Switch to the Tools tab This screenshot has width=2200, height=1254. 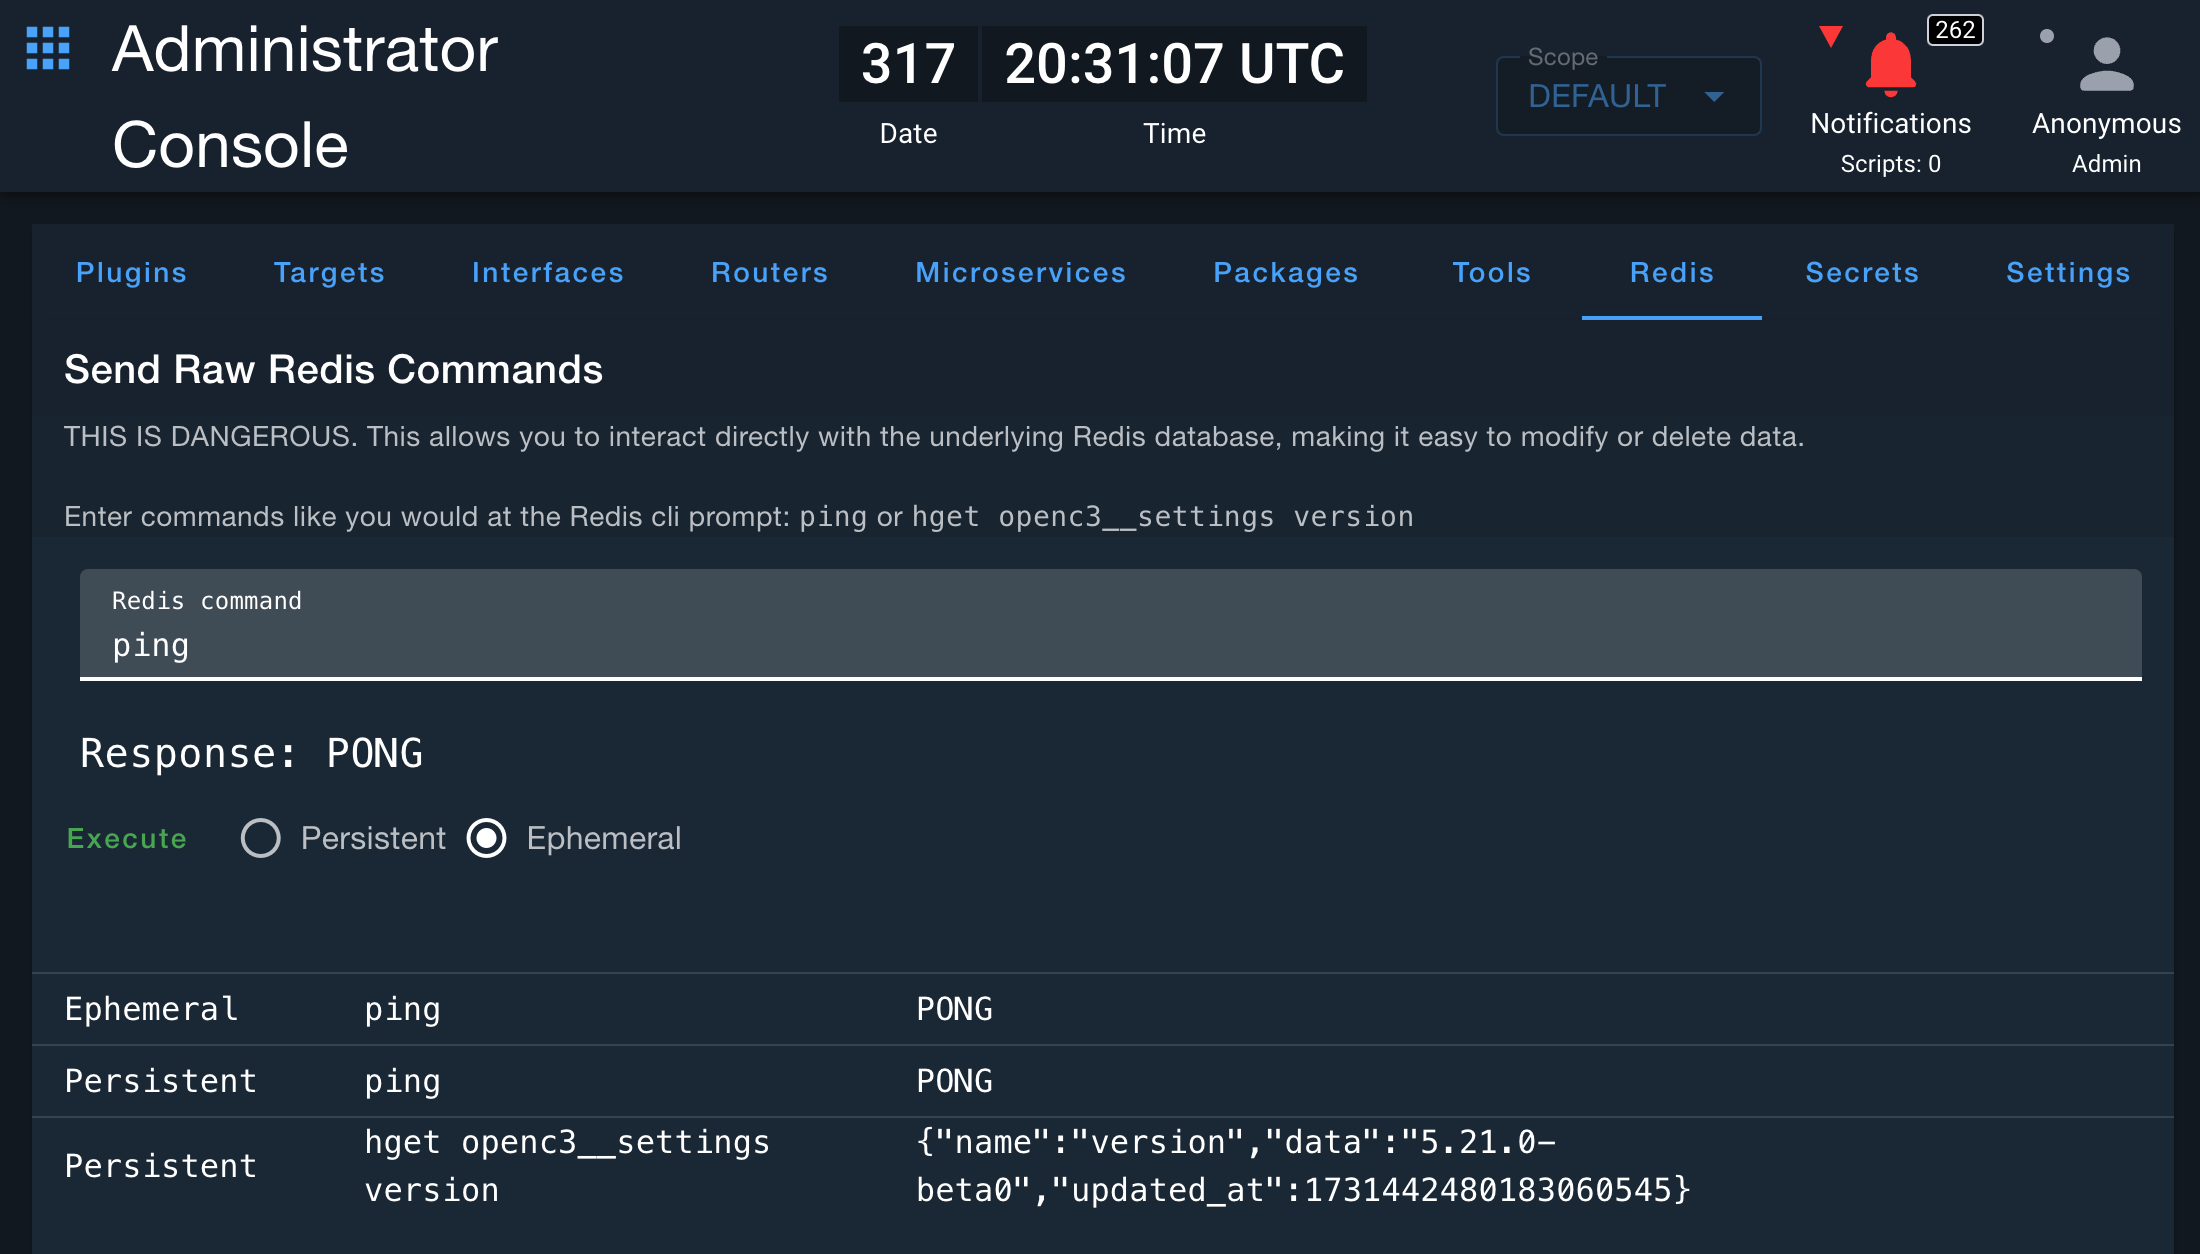[x=1492, y=272]
